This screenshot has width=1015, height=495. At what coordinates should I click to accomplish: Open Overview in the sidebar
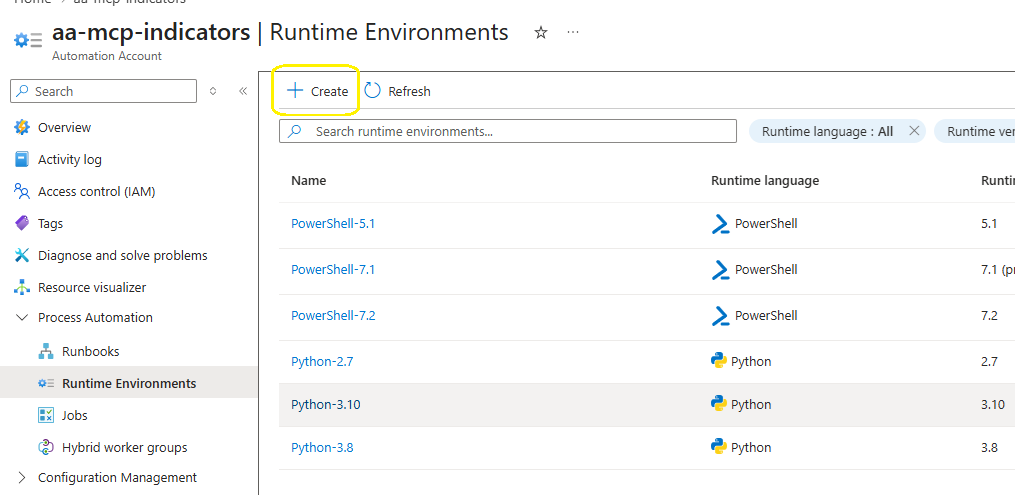click(64, 127)
